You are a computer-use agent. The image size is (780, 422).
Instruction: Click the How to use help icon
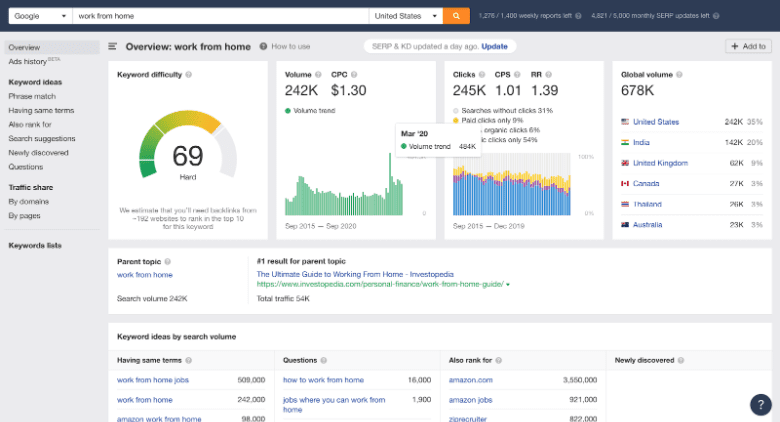tap(263, 46)
